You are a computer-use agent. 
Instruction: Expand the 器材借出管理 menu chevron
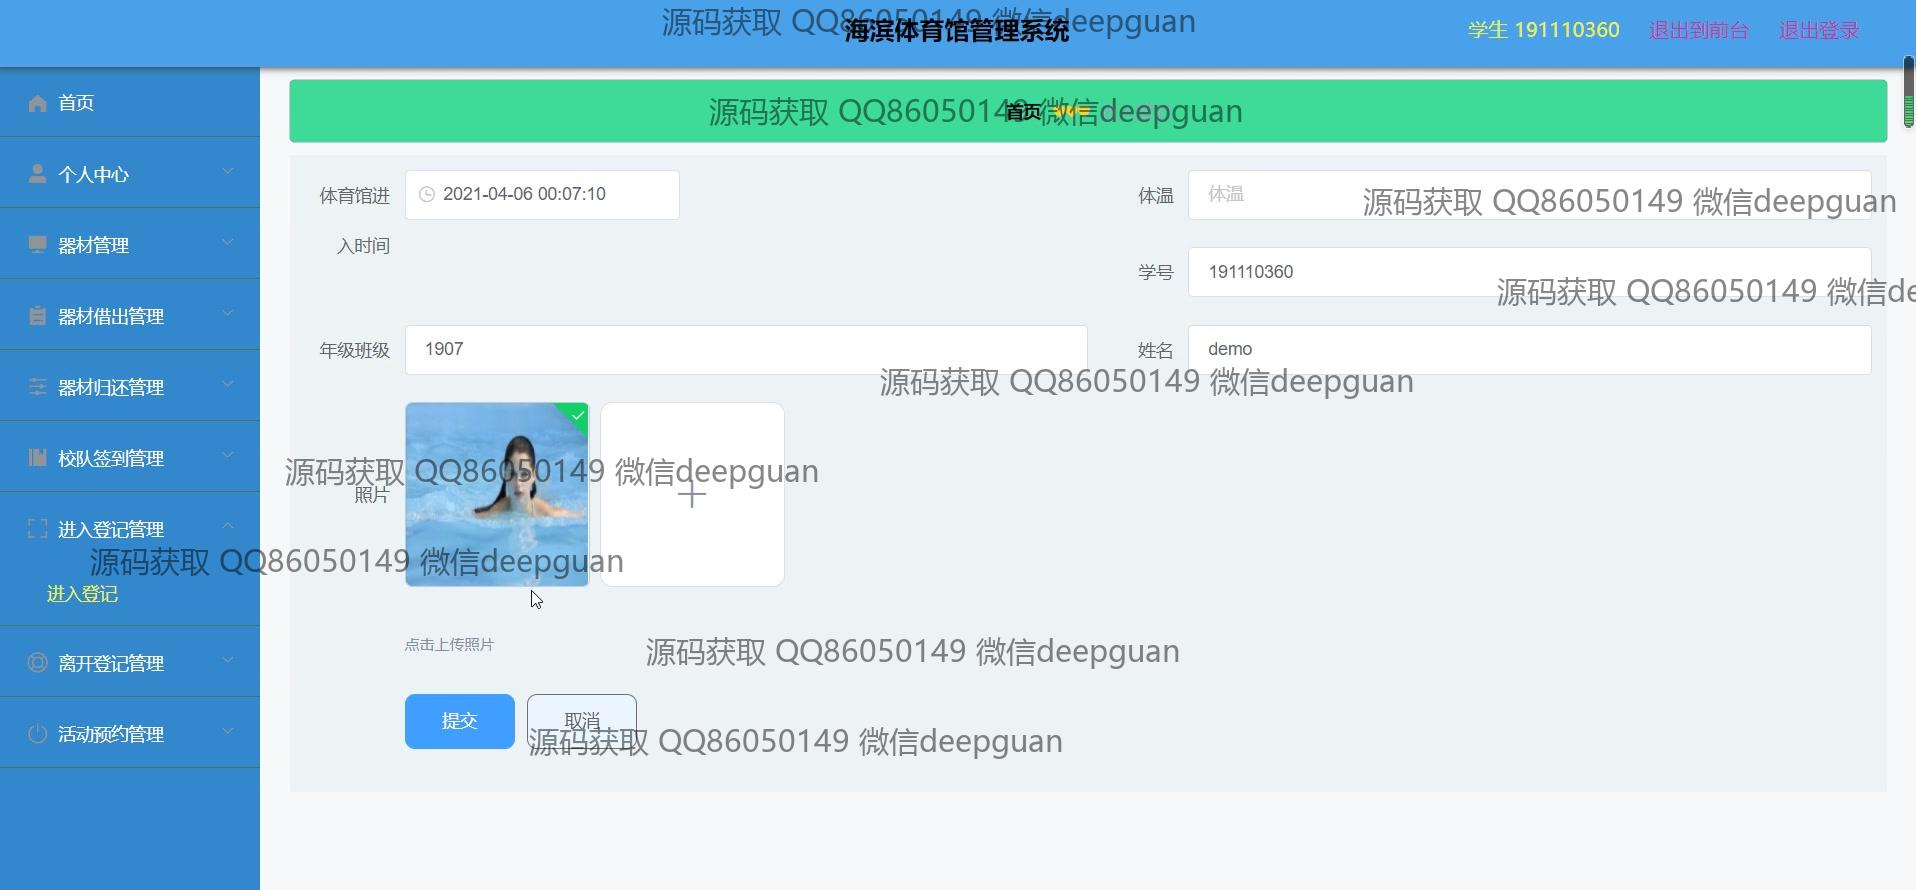228,314
